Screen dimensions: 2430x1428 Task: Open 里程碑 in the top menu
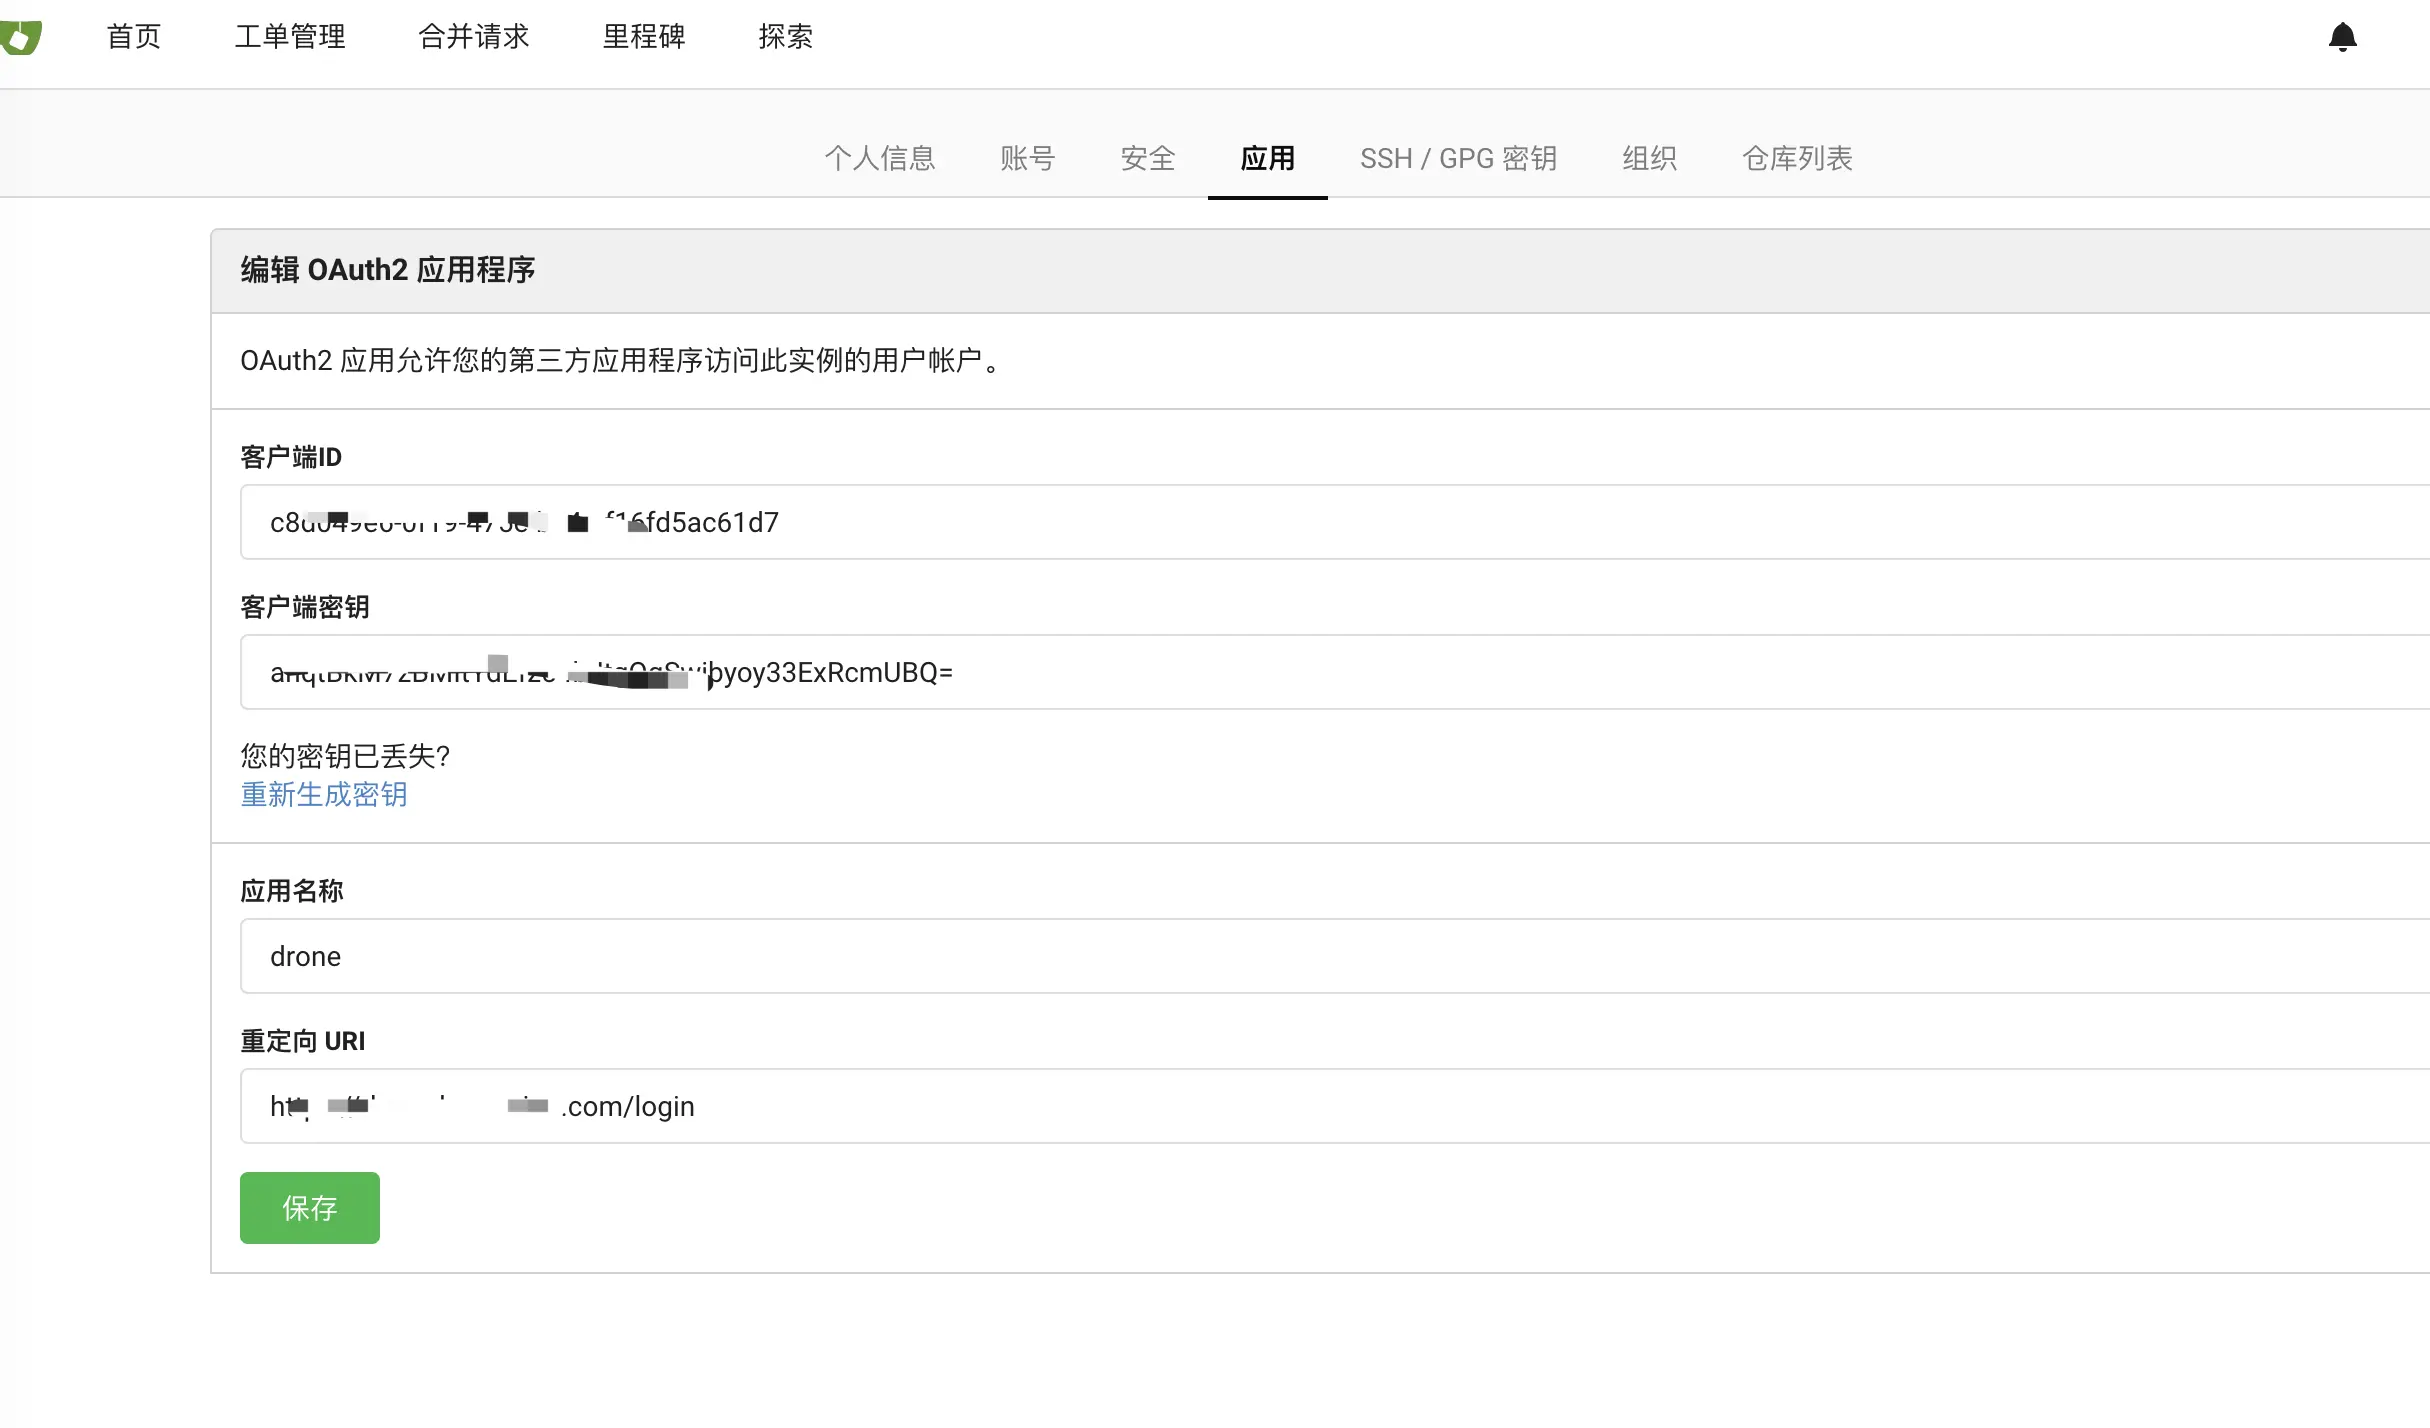(643, 37)
